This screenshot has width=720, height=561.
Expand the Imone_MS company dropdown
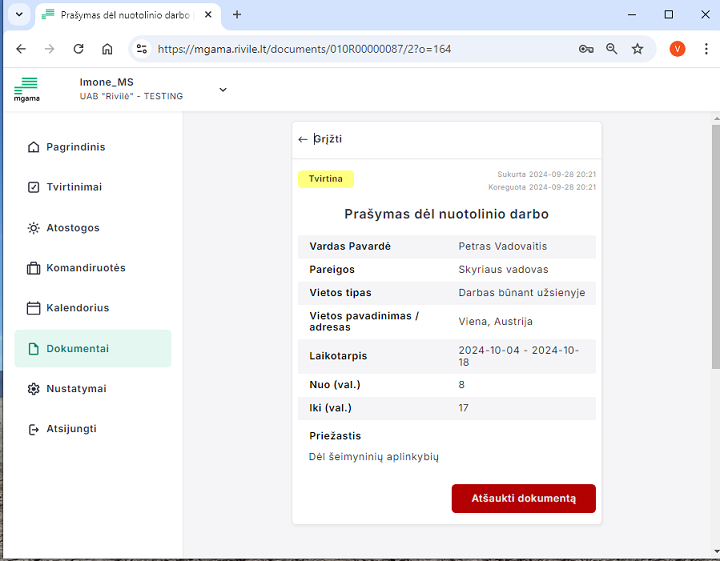pyautogui.click(x=223, y=90)
